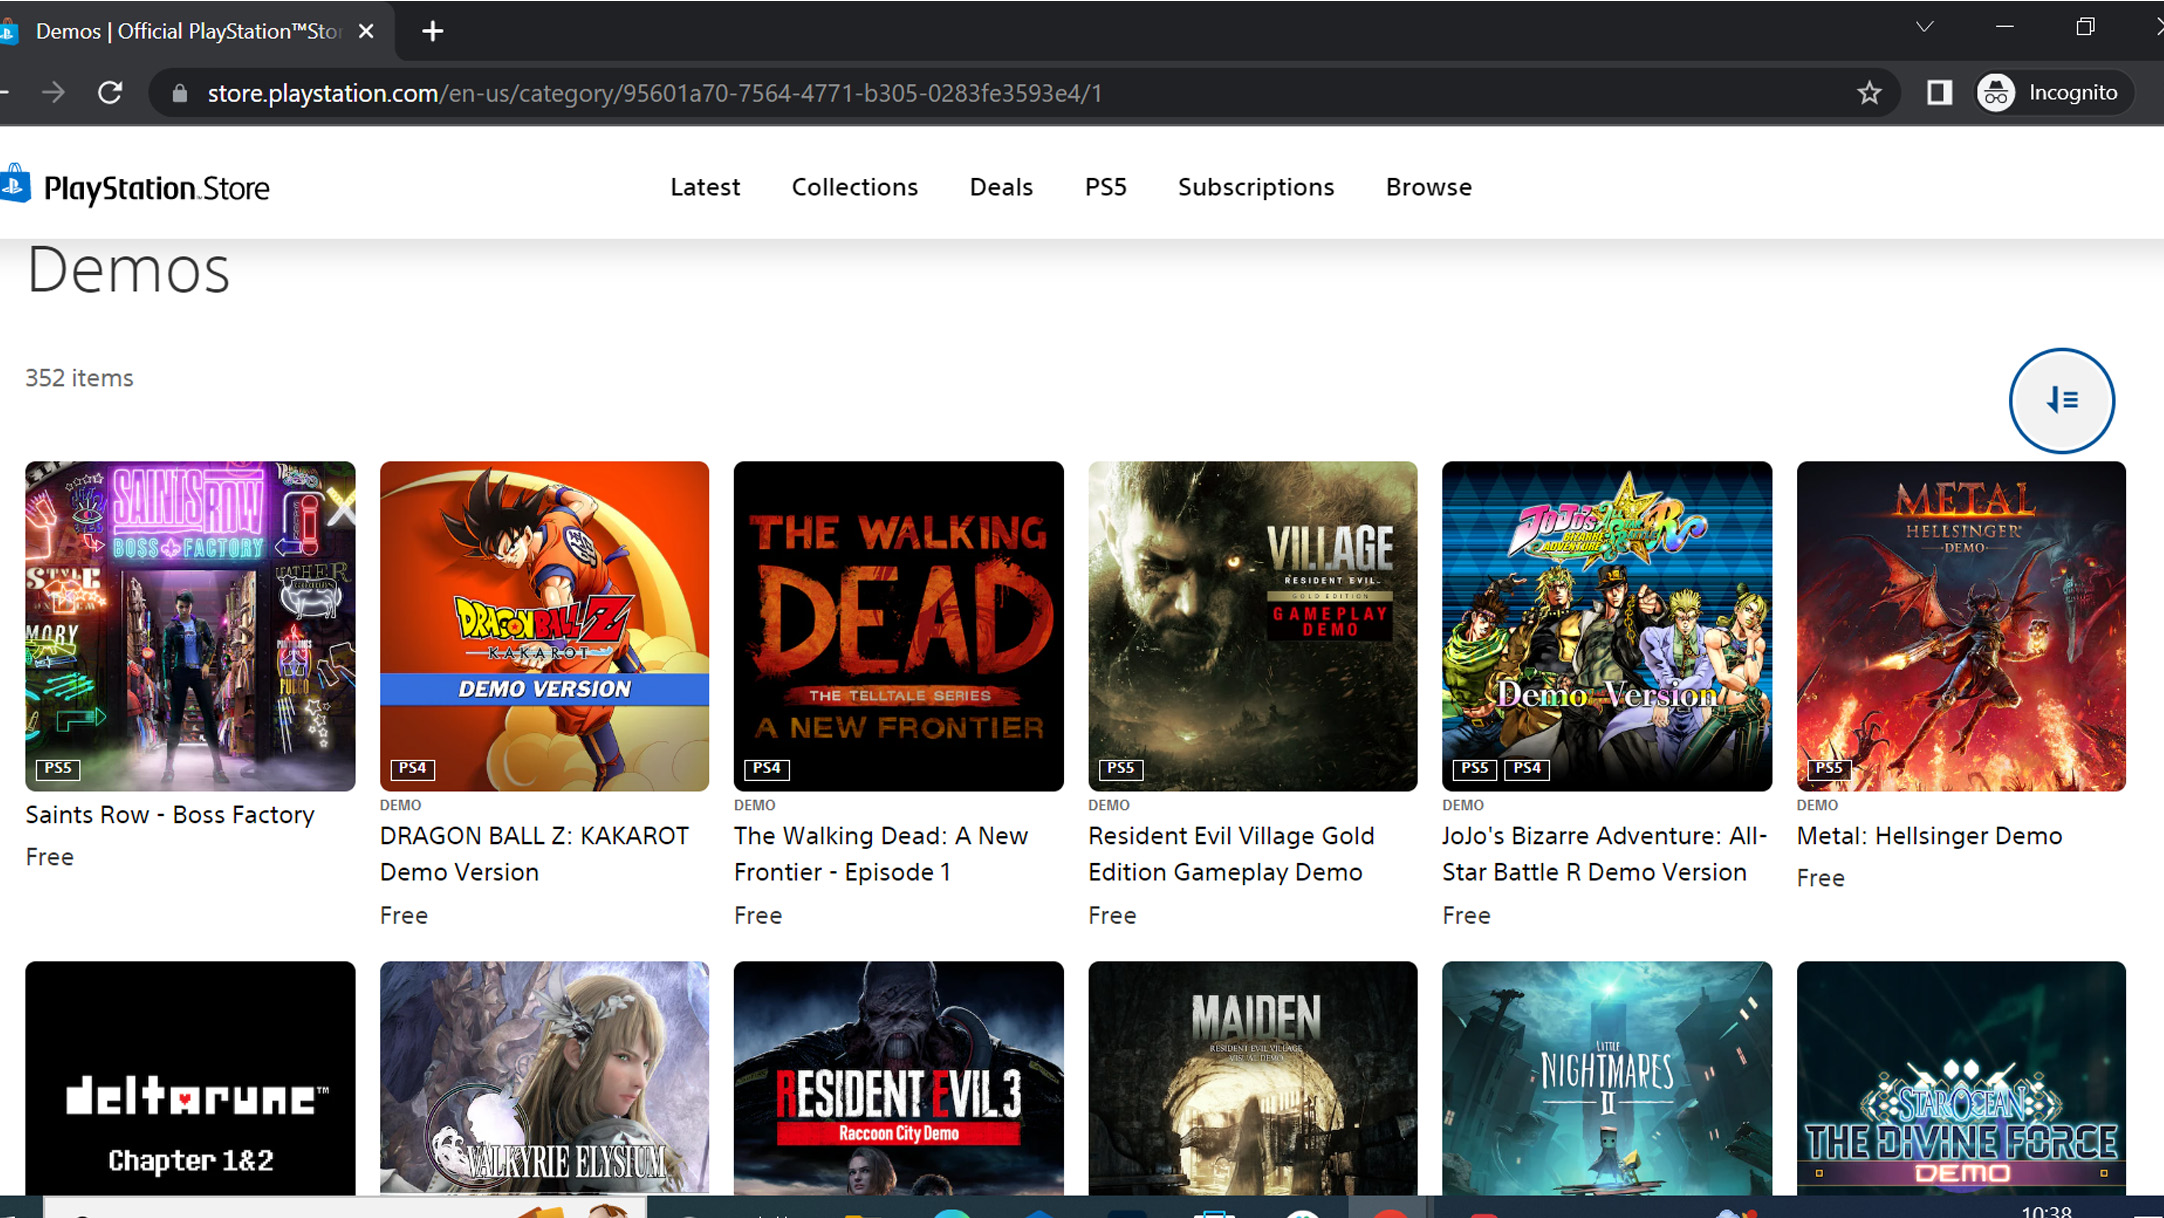Open the tab search dropdown arrow
The height and width of the screenshot is (1218, 2164).
pos(1924,27)
